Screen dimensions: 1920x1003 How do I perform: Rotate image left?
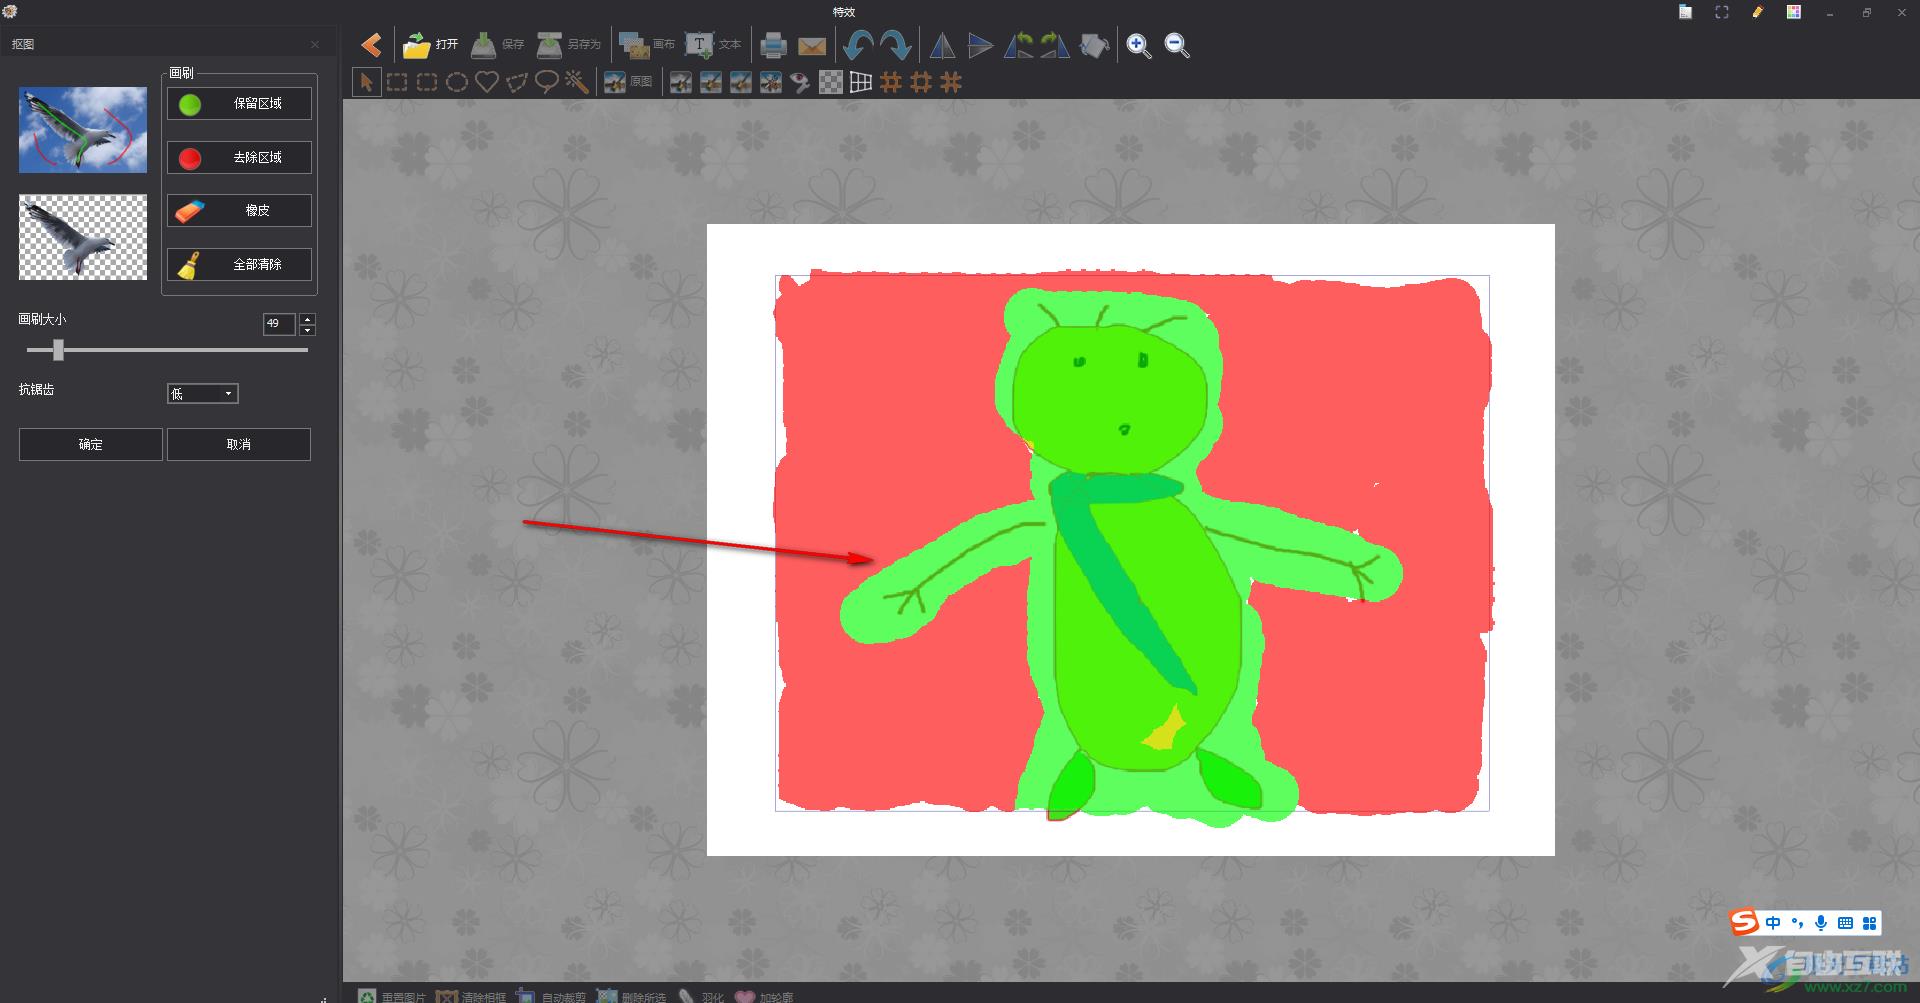tap(1018, 45)
